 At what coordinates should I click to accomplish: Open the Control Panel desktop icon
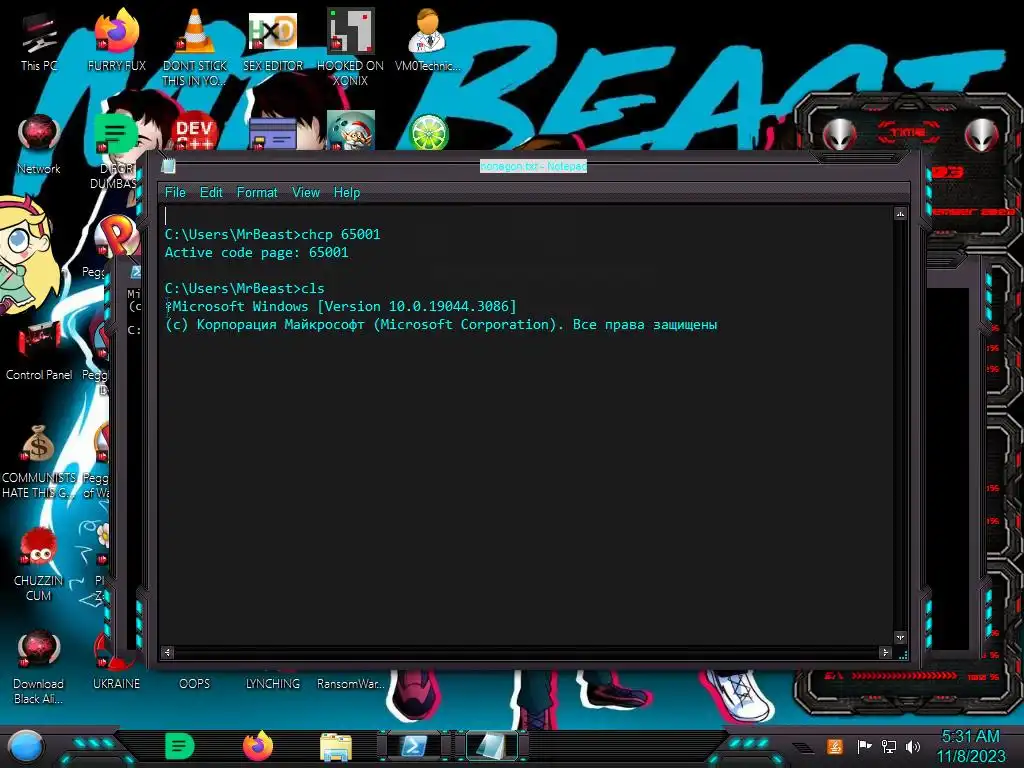coord(39,353)
